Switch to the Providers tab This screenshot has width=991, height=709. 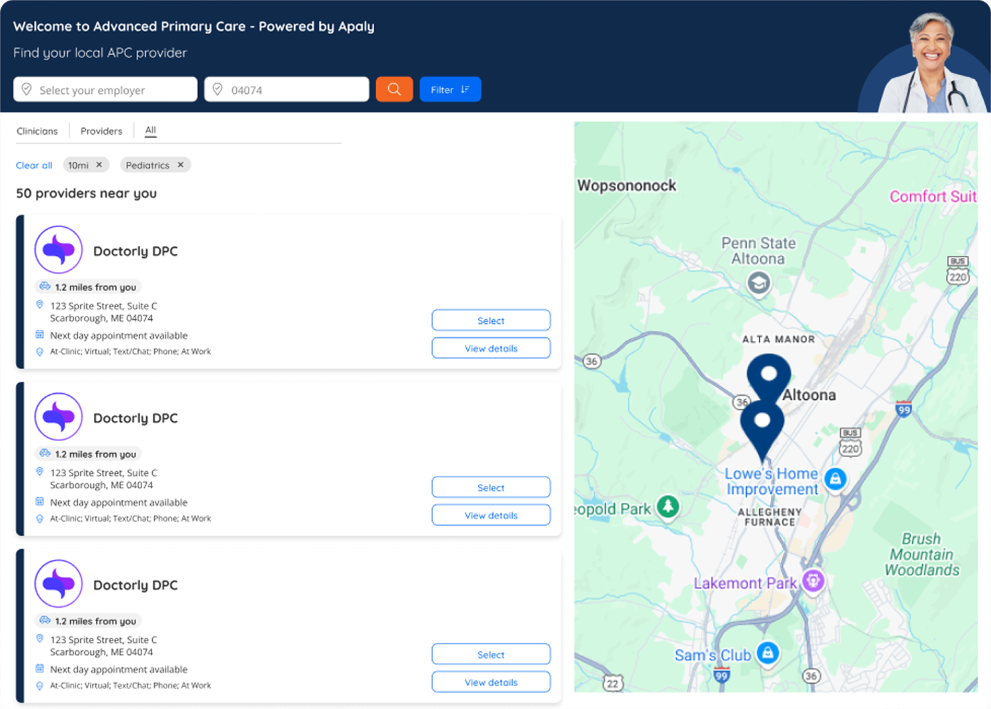click(101, 131)
